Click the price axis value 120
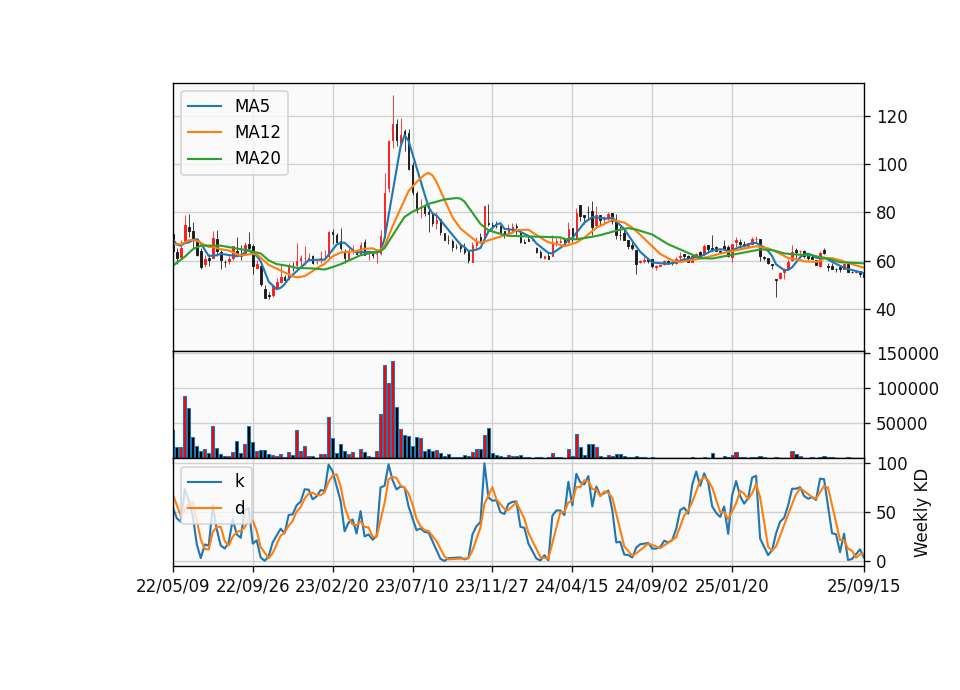Image resolution: width=960 pixels, height=690 pixels. click(x=892, y=117)
